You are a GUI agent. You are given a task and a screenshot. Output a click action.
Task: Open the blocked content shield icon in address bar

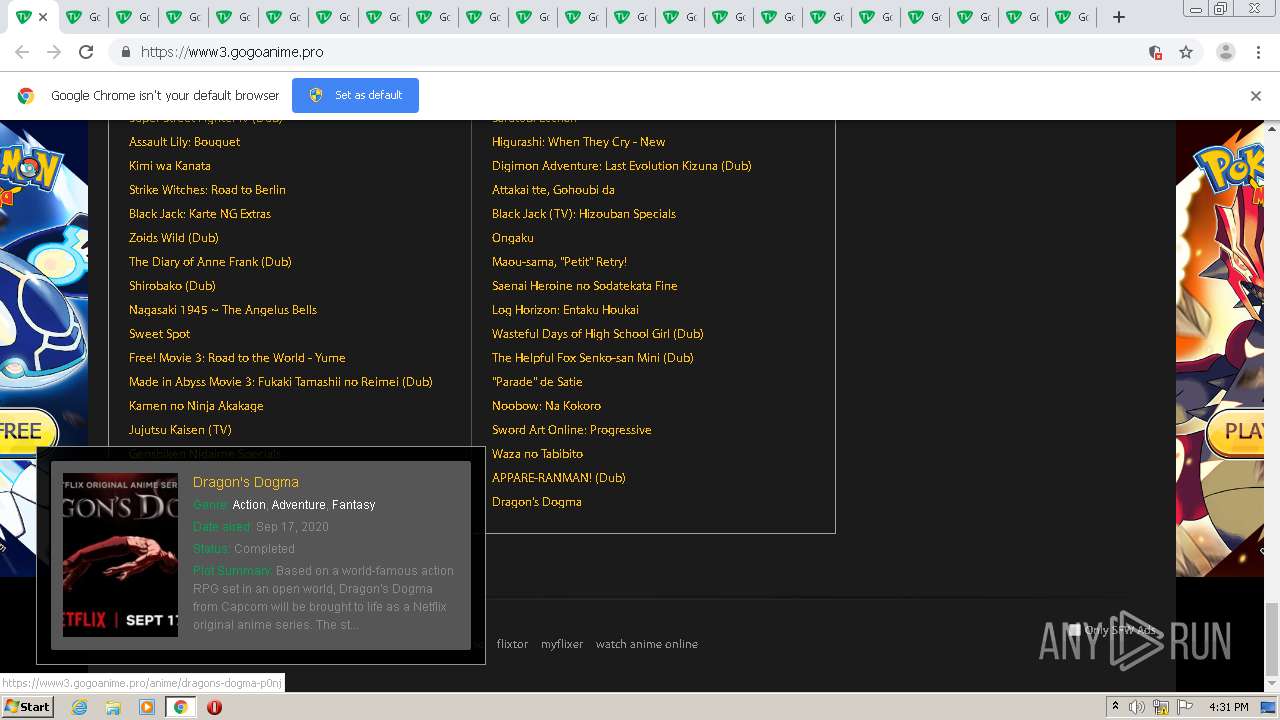1155,52
